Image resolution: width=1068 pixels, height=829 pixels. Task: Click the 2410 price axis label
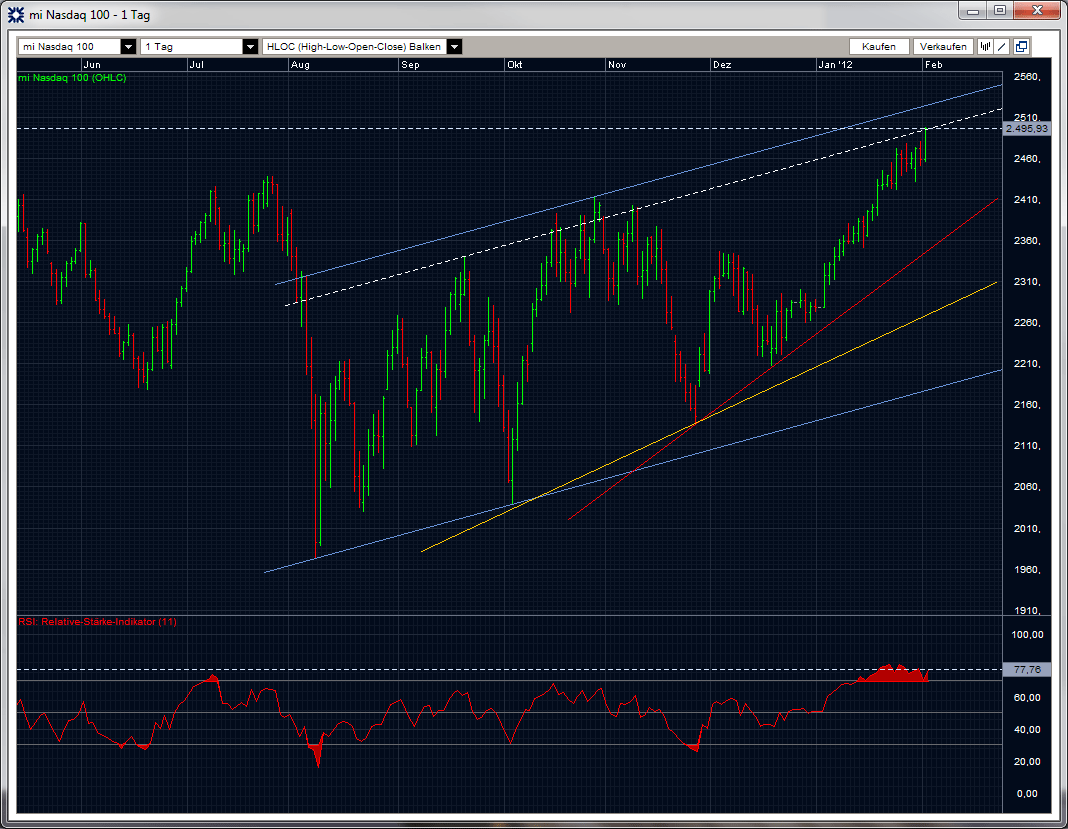(x=1026, y=200)
